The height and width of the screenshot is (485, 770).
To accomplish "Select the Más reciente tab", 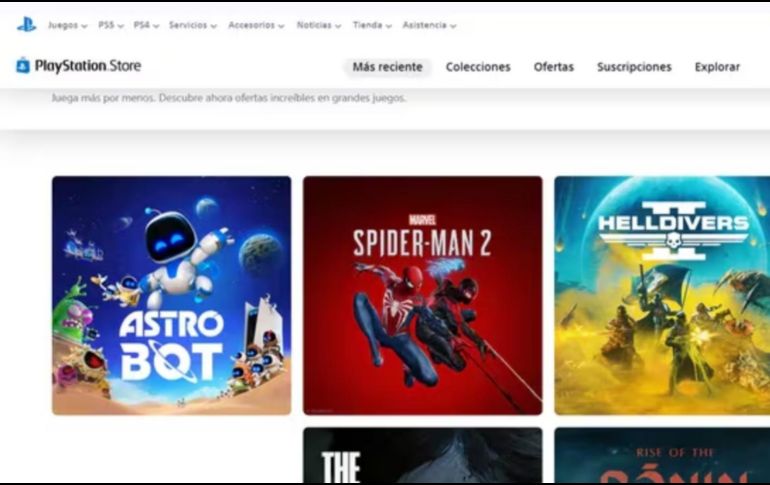I will (x=387, y=67).
